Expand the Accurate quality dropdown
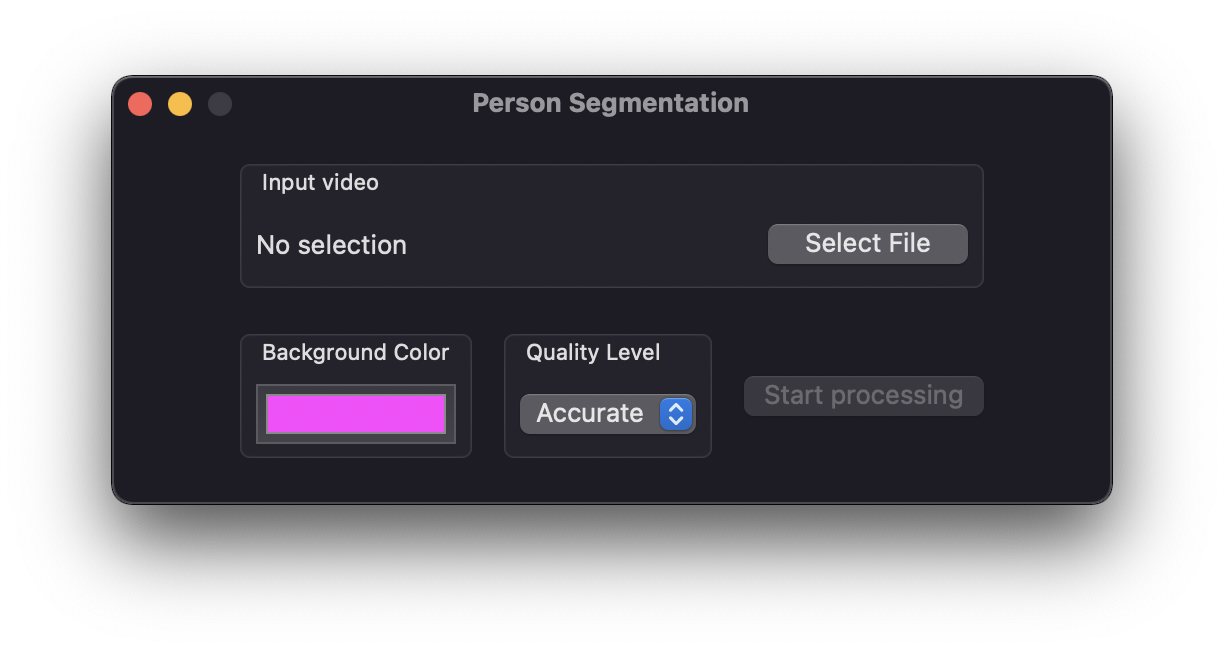 (x=608, y=414)
